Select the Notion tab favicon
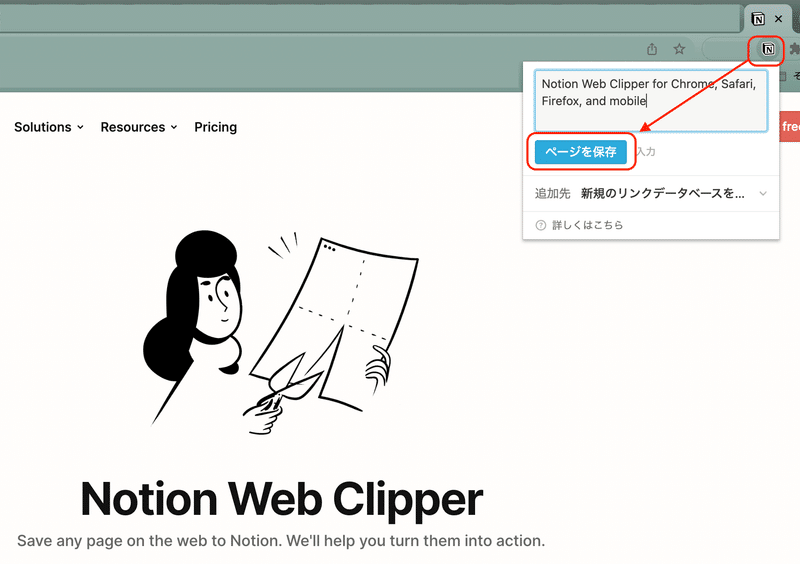 [x=758, y=19]
